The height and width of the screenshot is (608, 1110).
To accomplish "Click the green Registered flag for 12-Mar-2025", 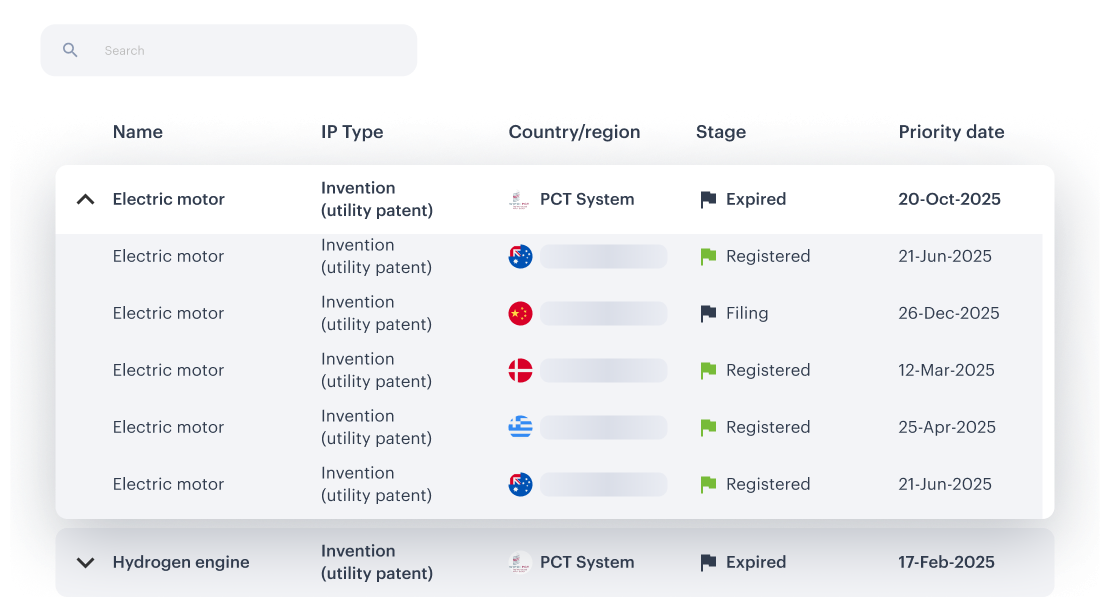I will [708, 371].
